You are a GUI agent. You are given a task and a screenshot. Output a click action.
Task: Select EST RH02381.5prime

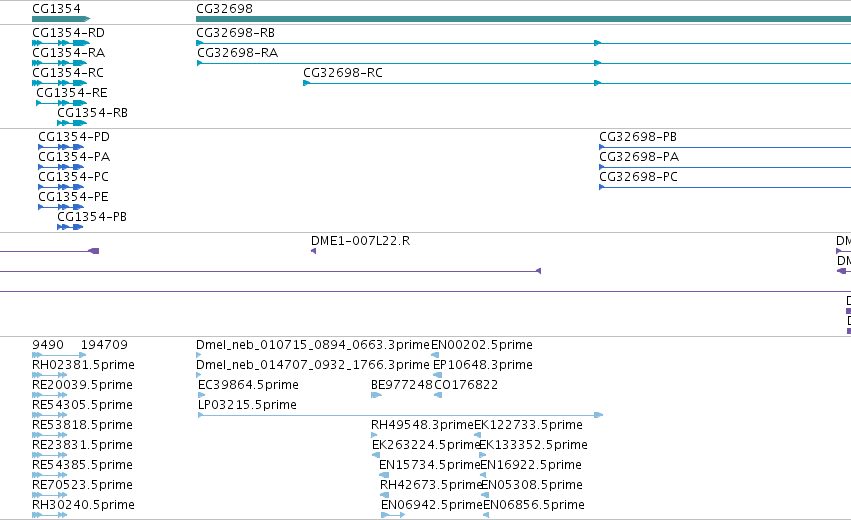[83, 365]
